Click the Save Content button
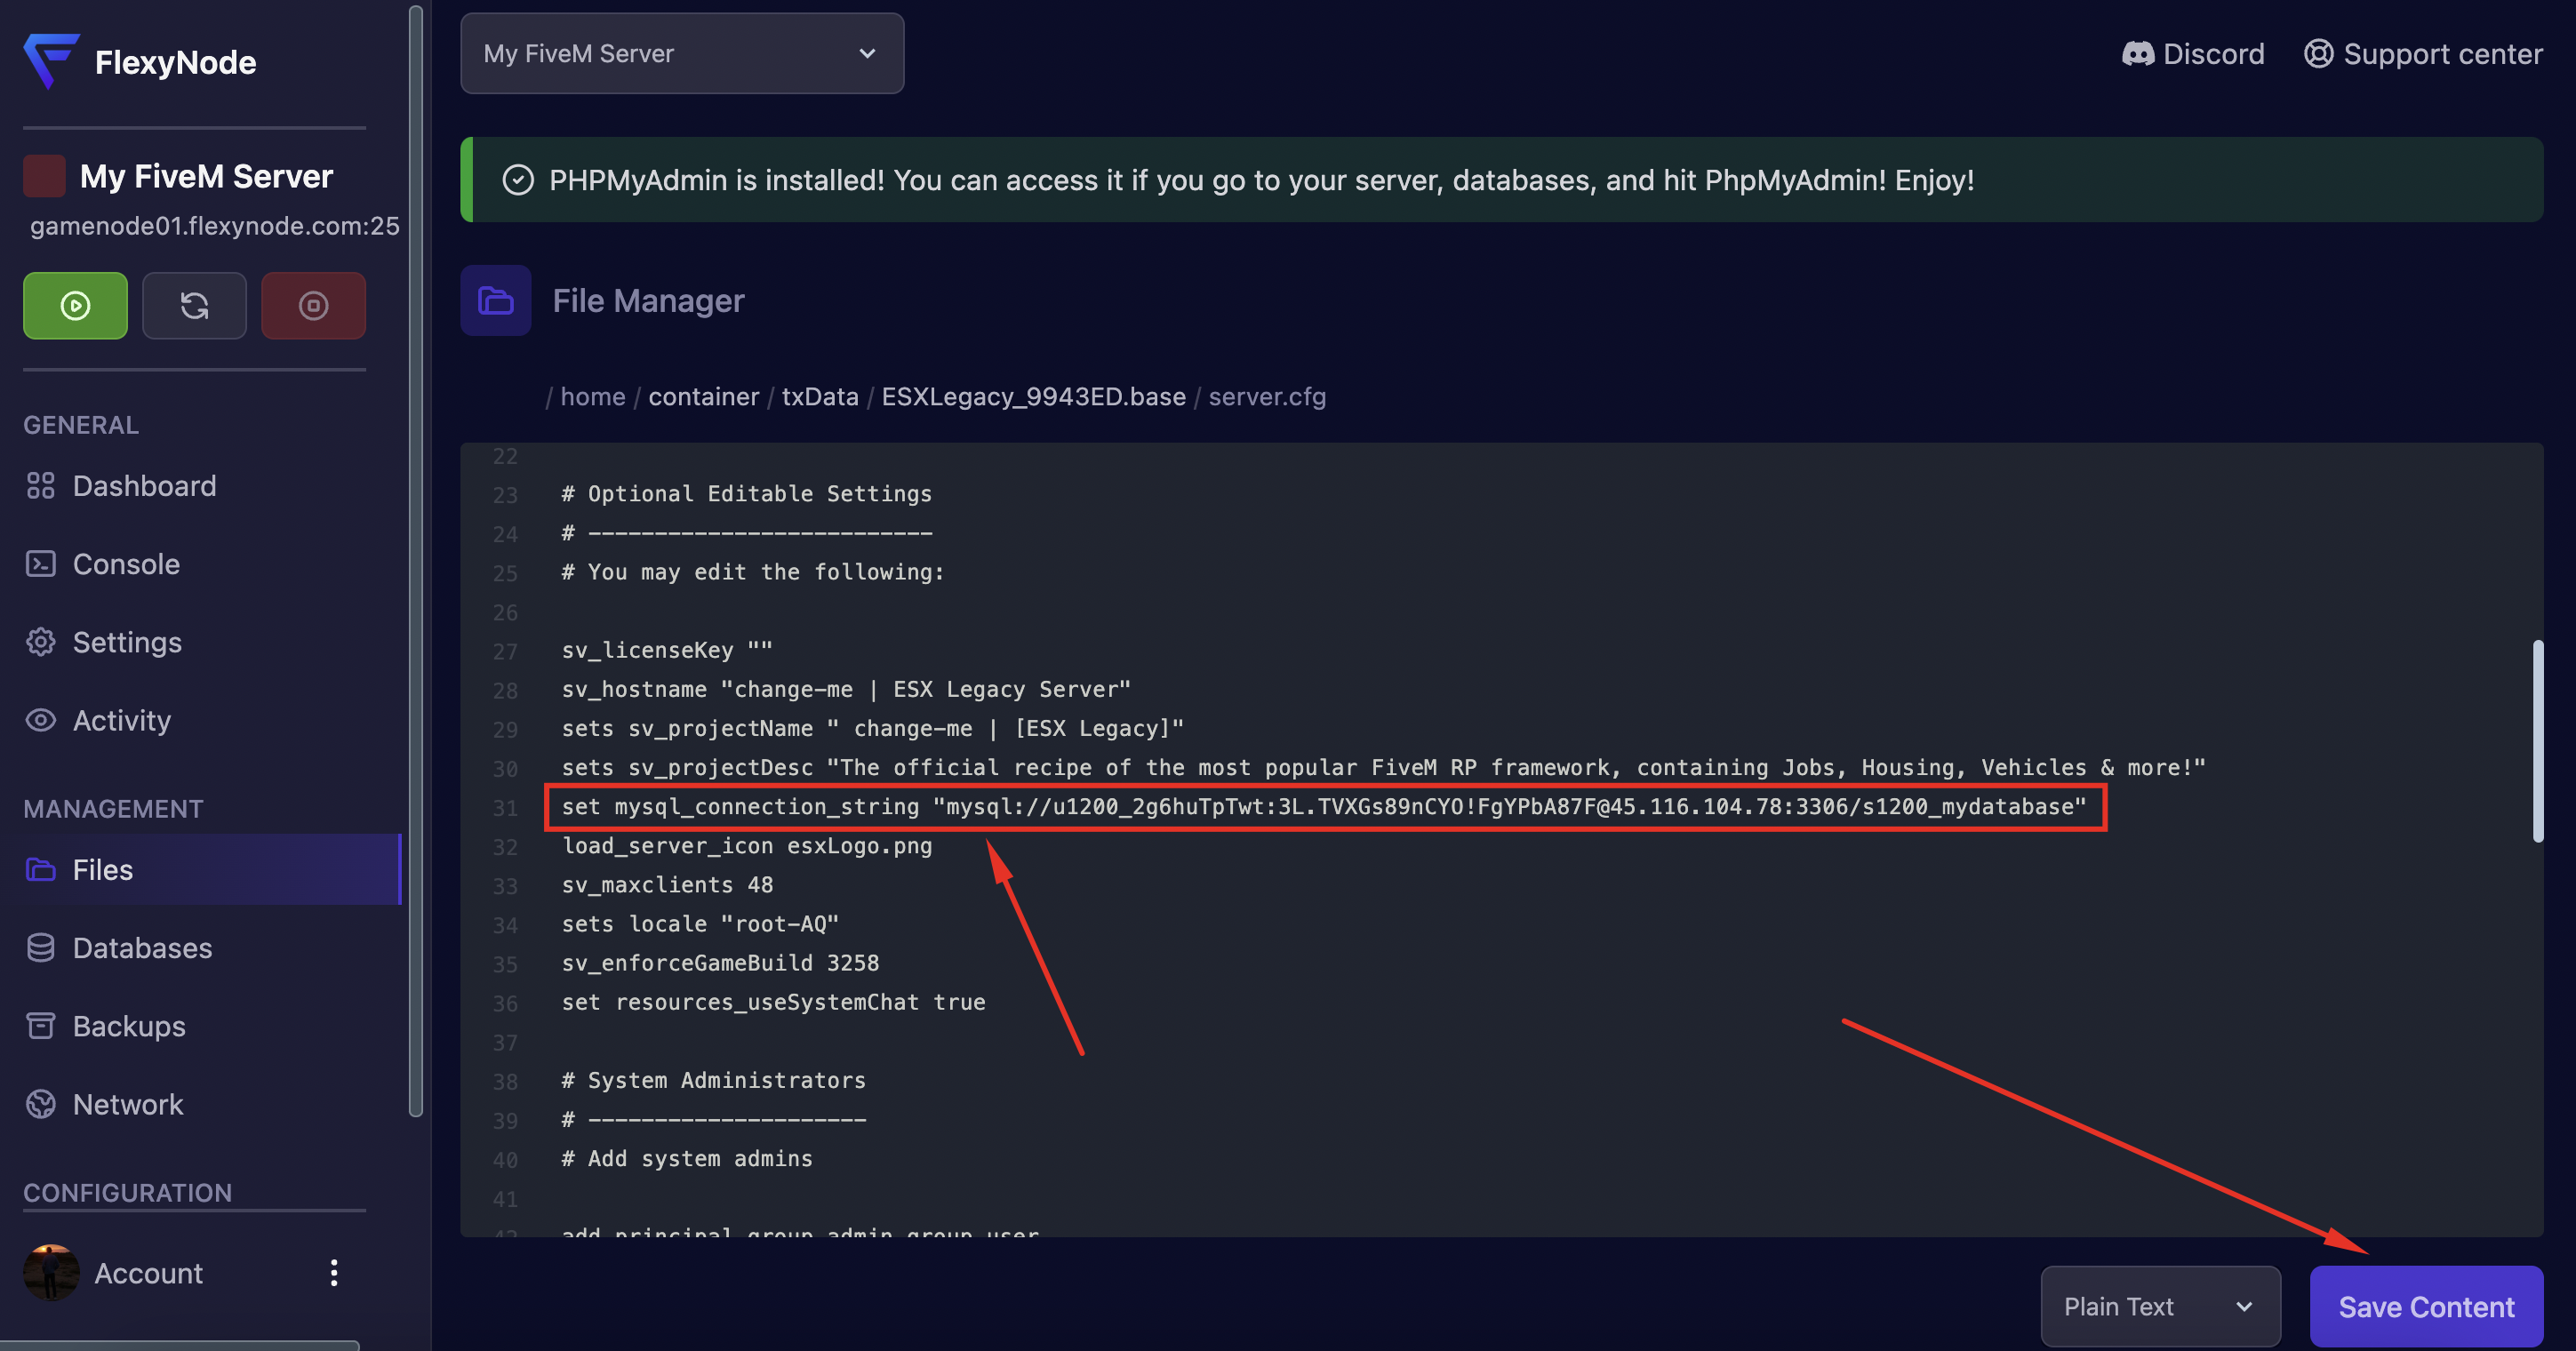Screen dimensions: 2576x1351 (x=2425, y=1306)
